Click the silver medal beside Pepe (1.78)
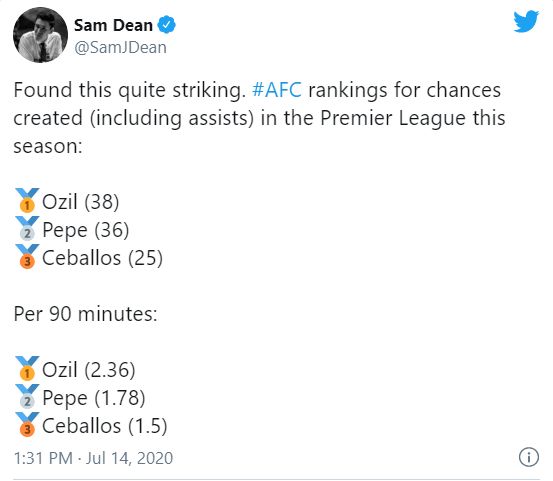The height and width of the screenshot is (481, 553). pos(27,396)
